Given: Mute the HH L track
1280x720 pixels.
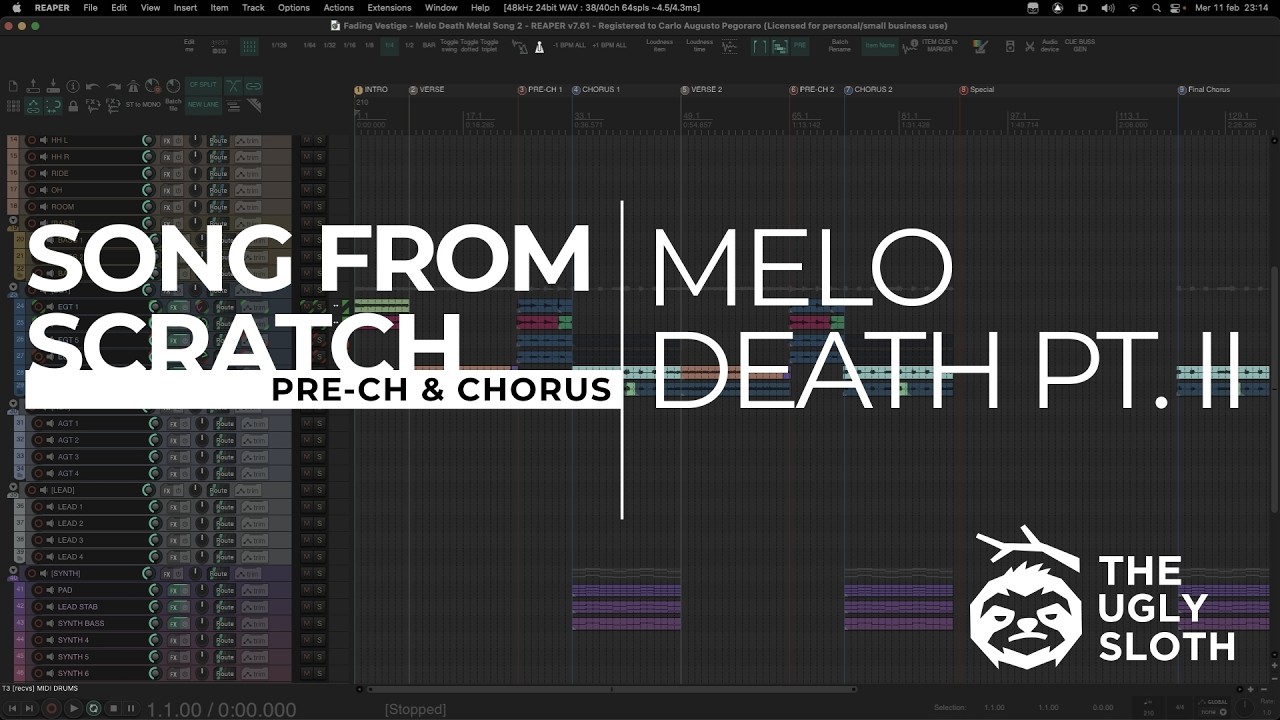Looking at the screenshot, I should (x=307, y=140).
